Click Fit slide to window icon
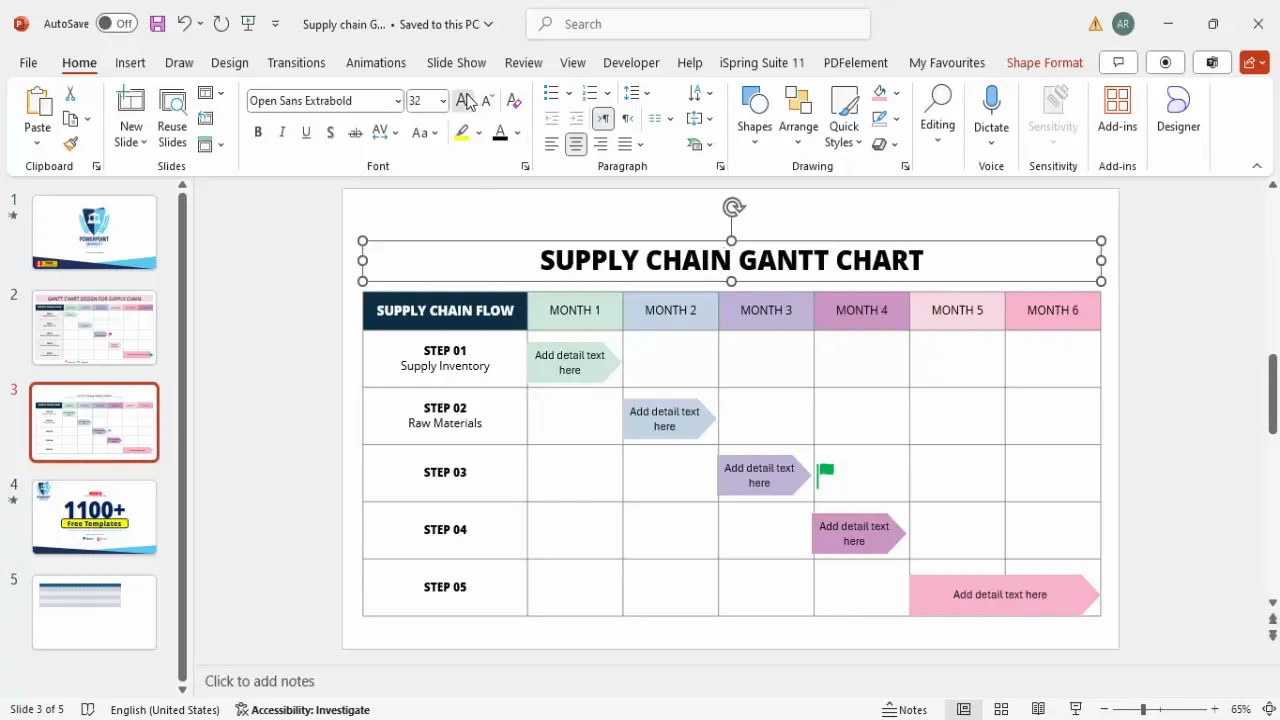Screen dimensions: 1280x720 [x=1268, y=709]
